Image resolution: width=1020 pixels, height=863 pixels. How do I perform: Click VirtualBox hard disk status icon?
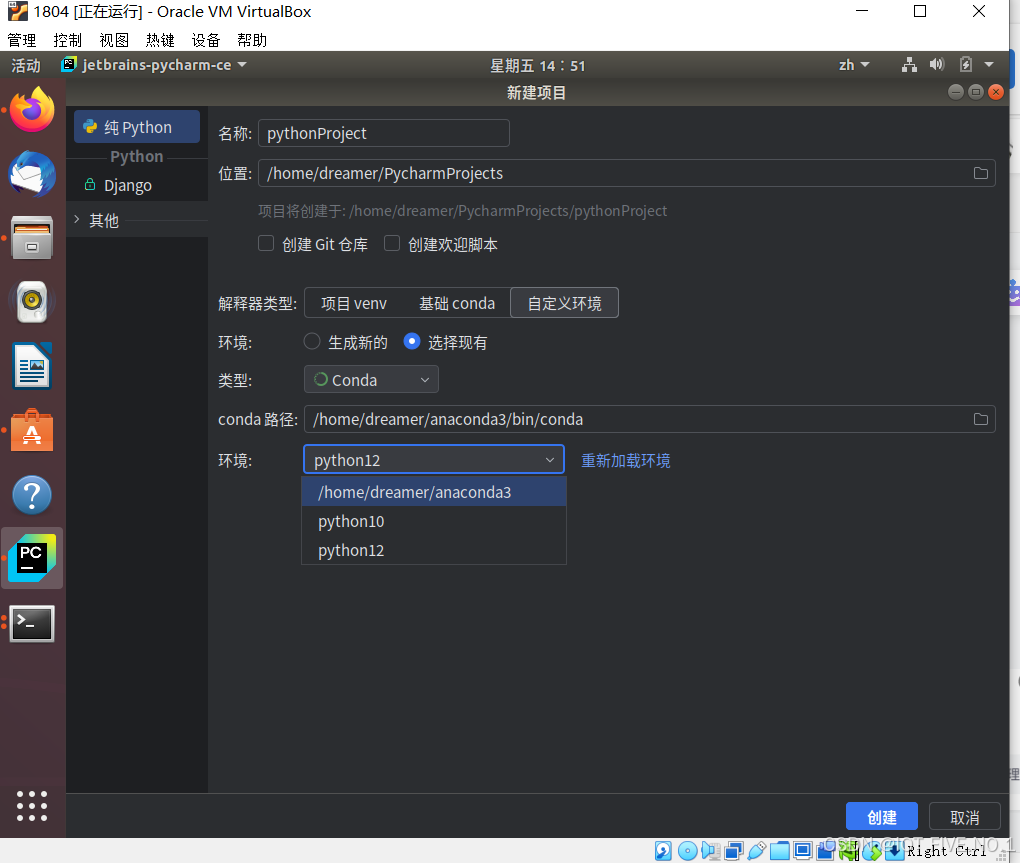point(663,851)
